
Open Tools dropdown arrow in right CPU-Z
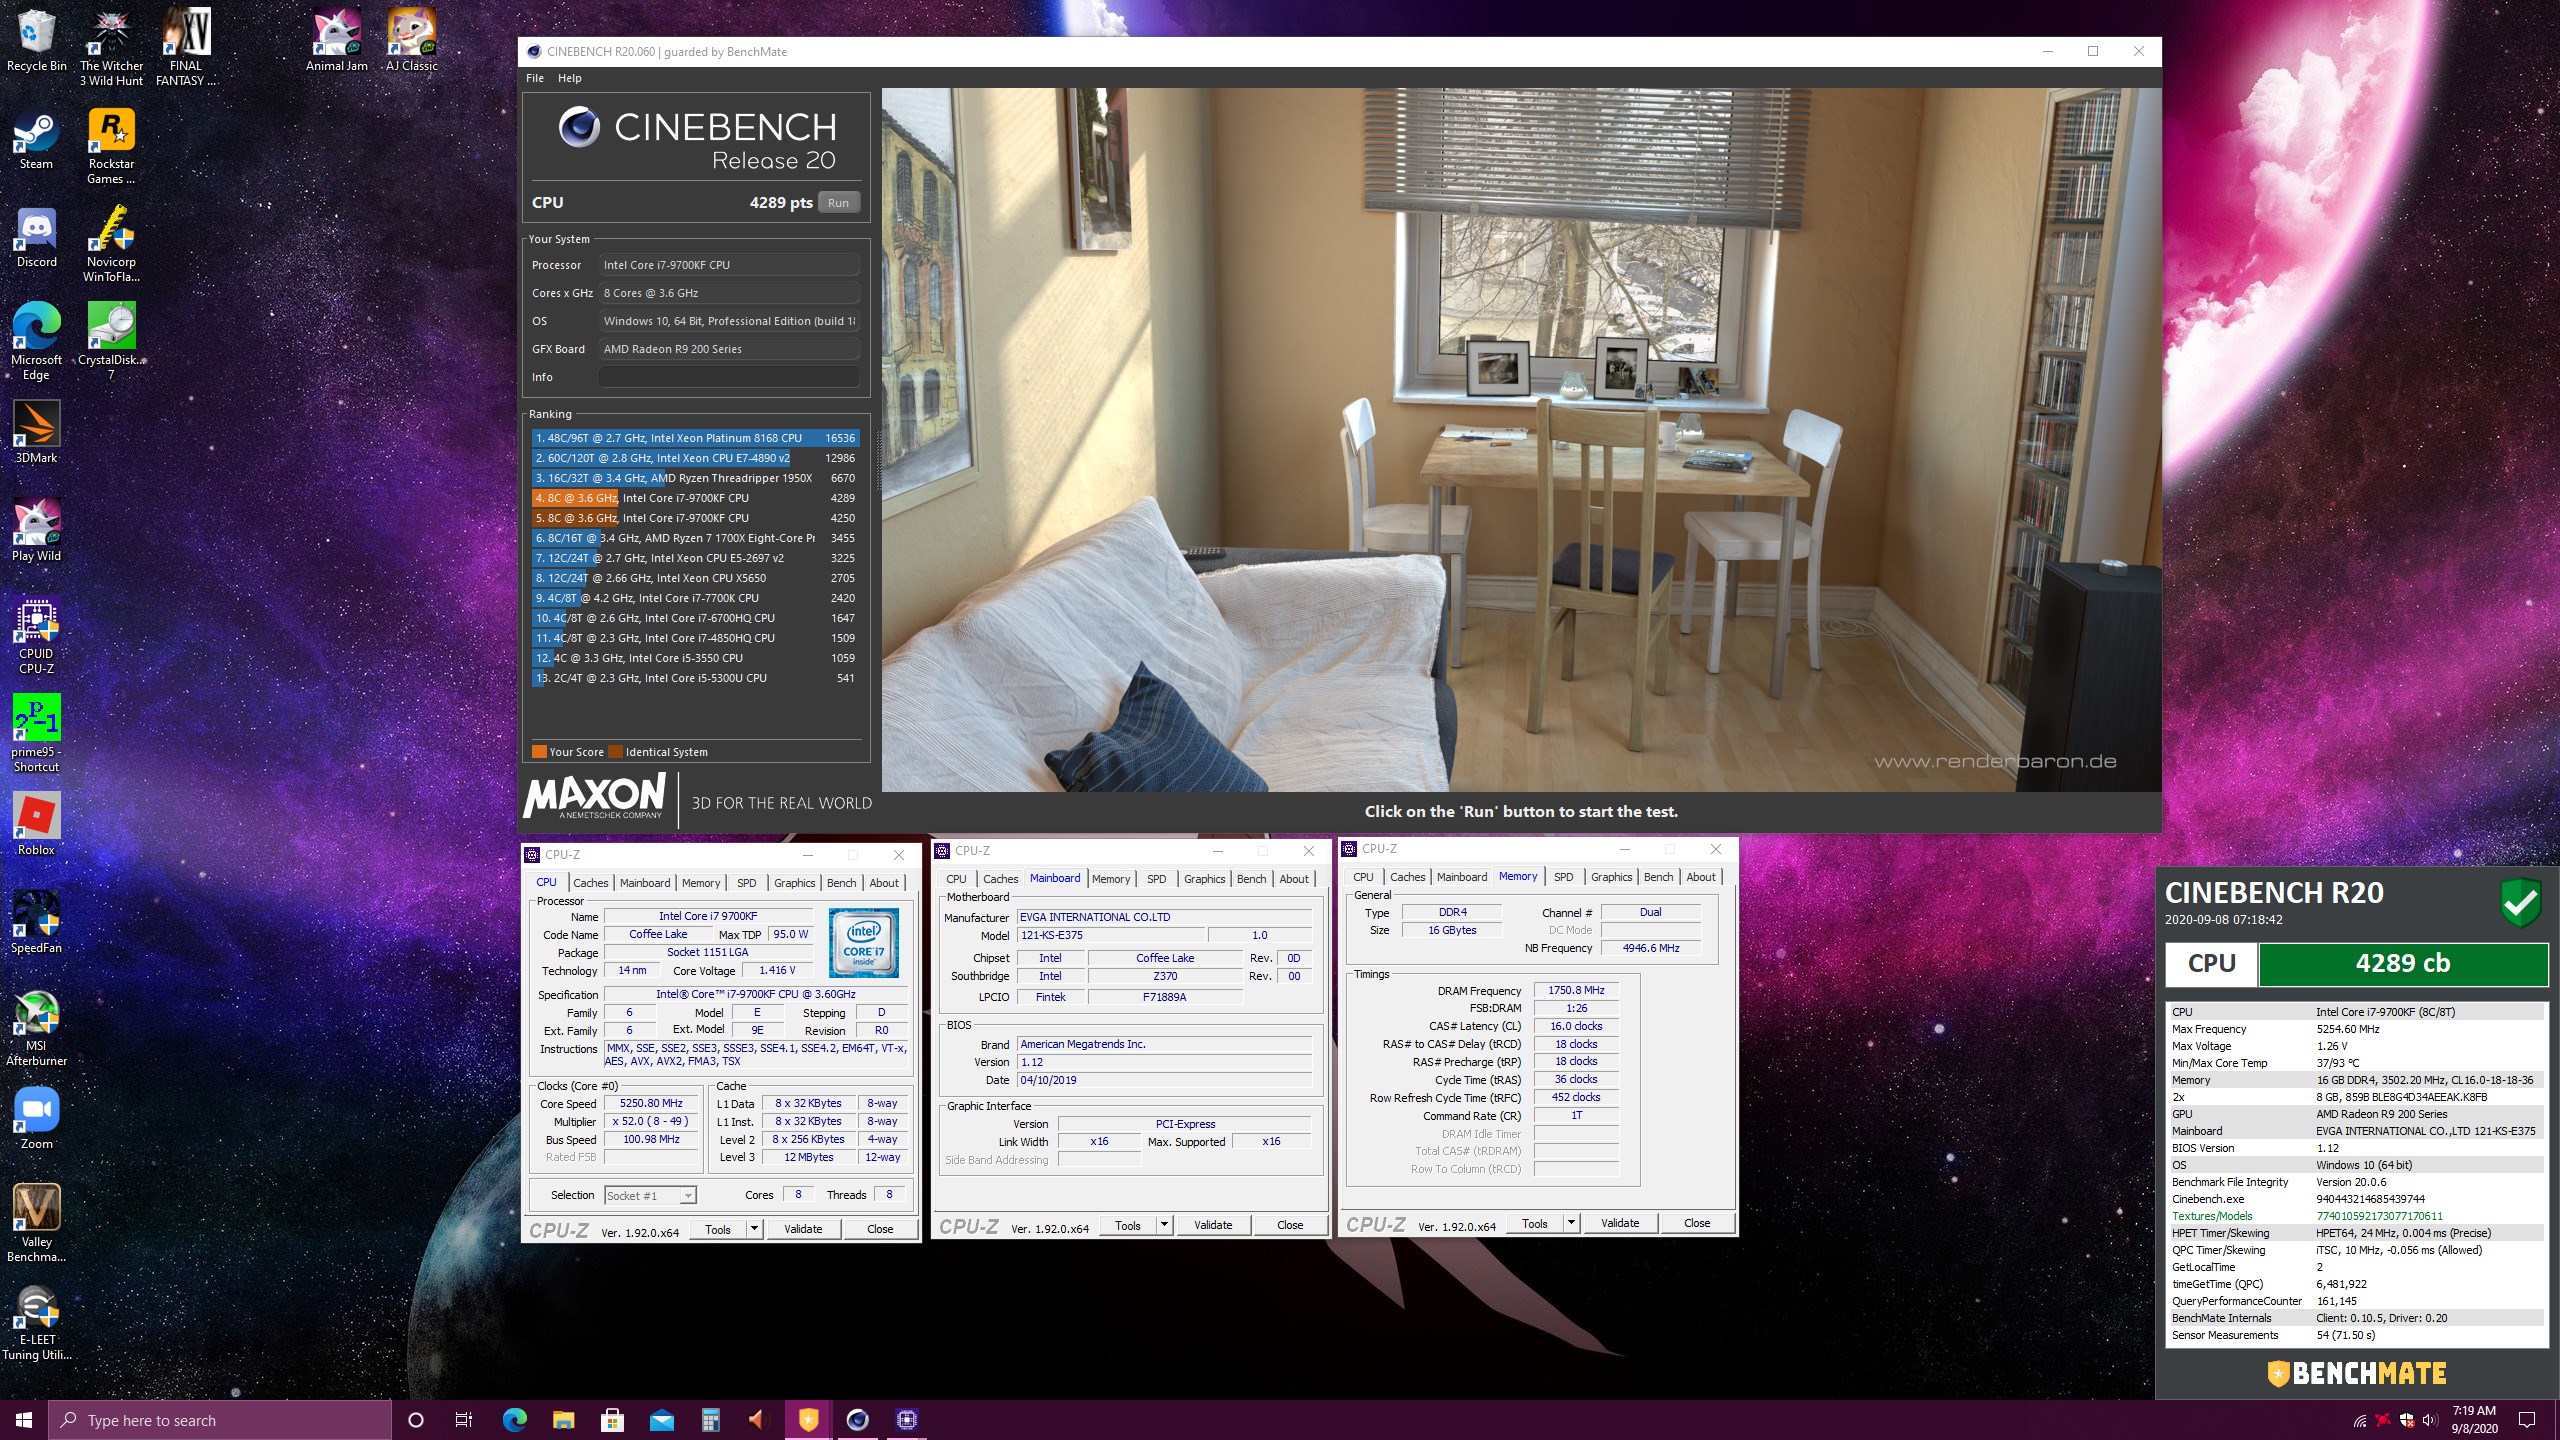pyautogui.click(x=1571, y=1223)
